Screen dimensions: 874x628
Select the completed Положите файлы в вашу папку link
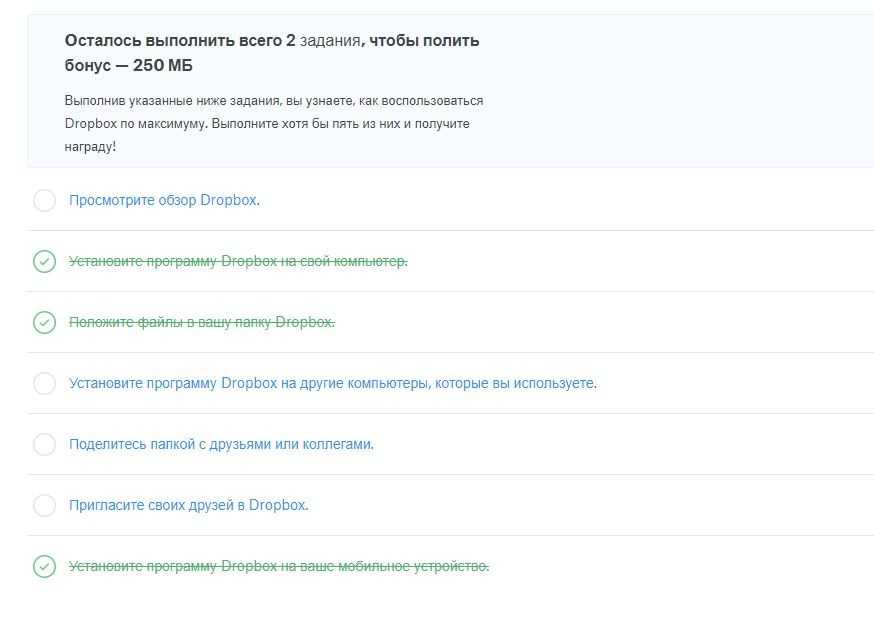201,322
